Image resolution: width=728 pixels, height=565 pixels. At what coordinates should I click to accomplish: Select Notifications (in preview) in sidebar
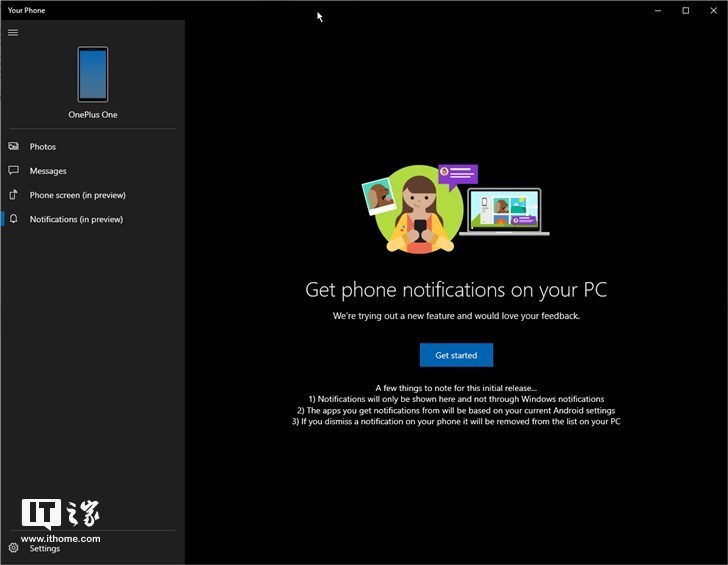point(76,219)
